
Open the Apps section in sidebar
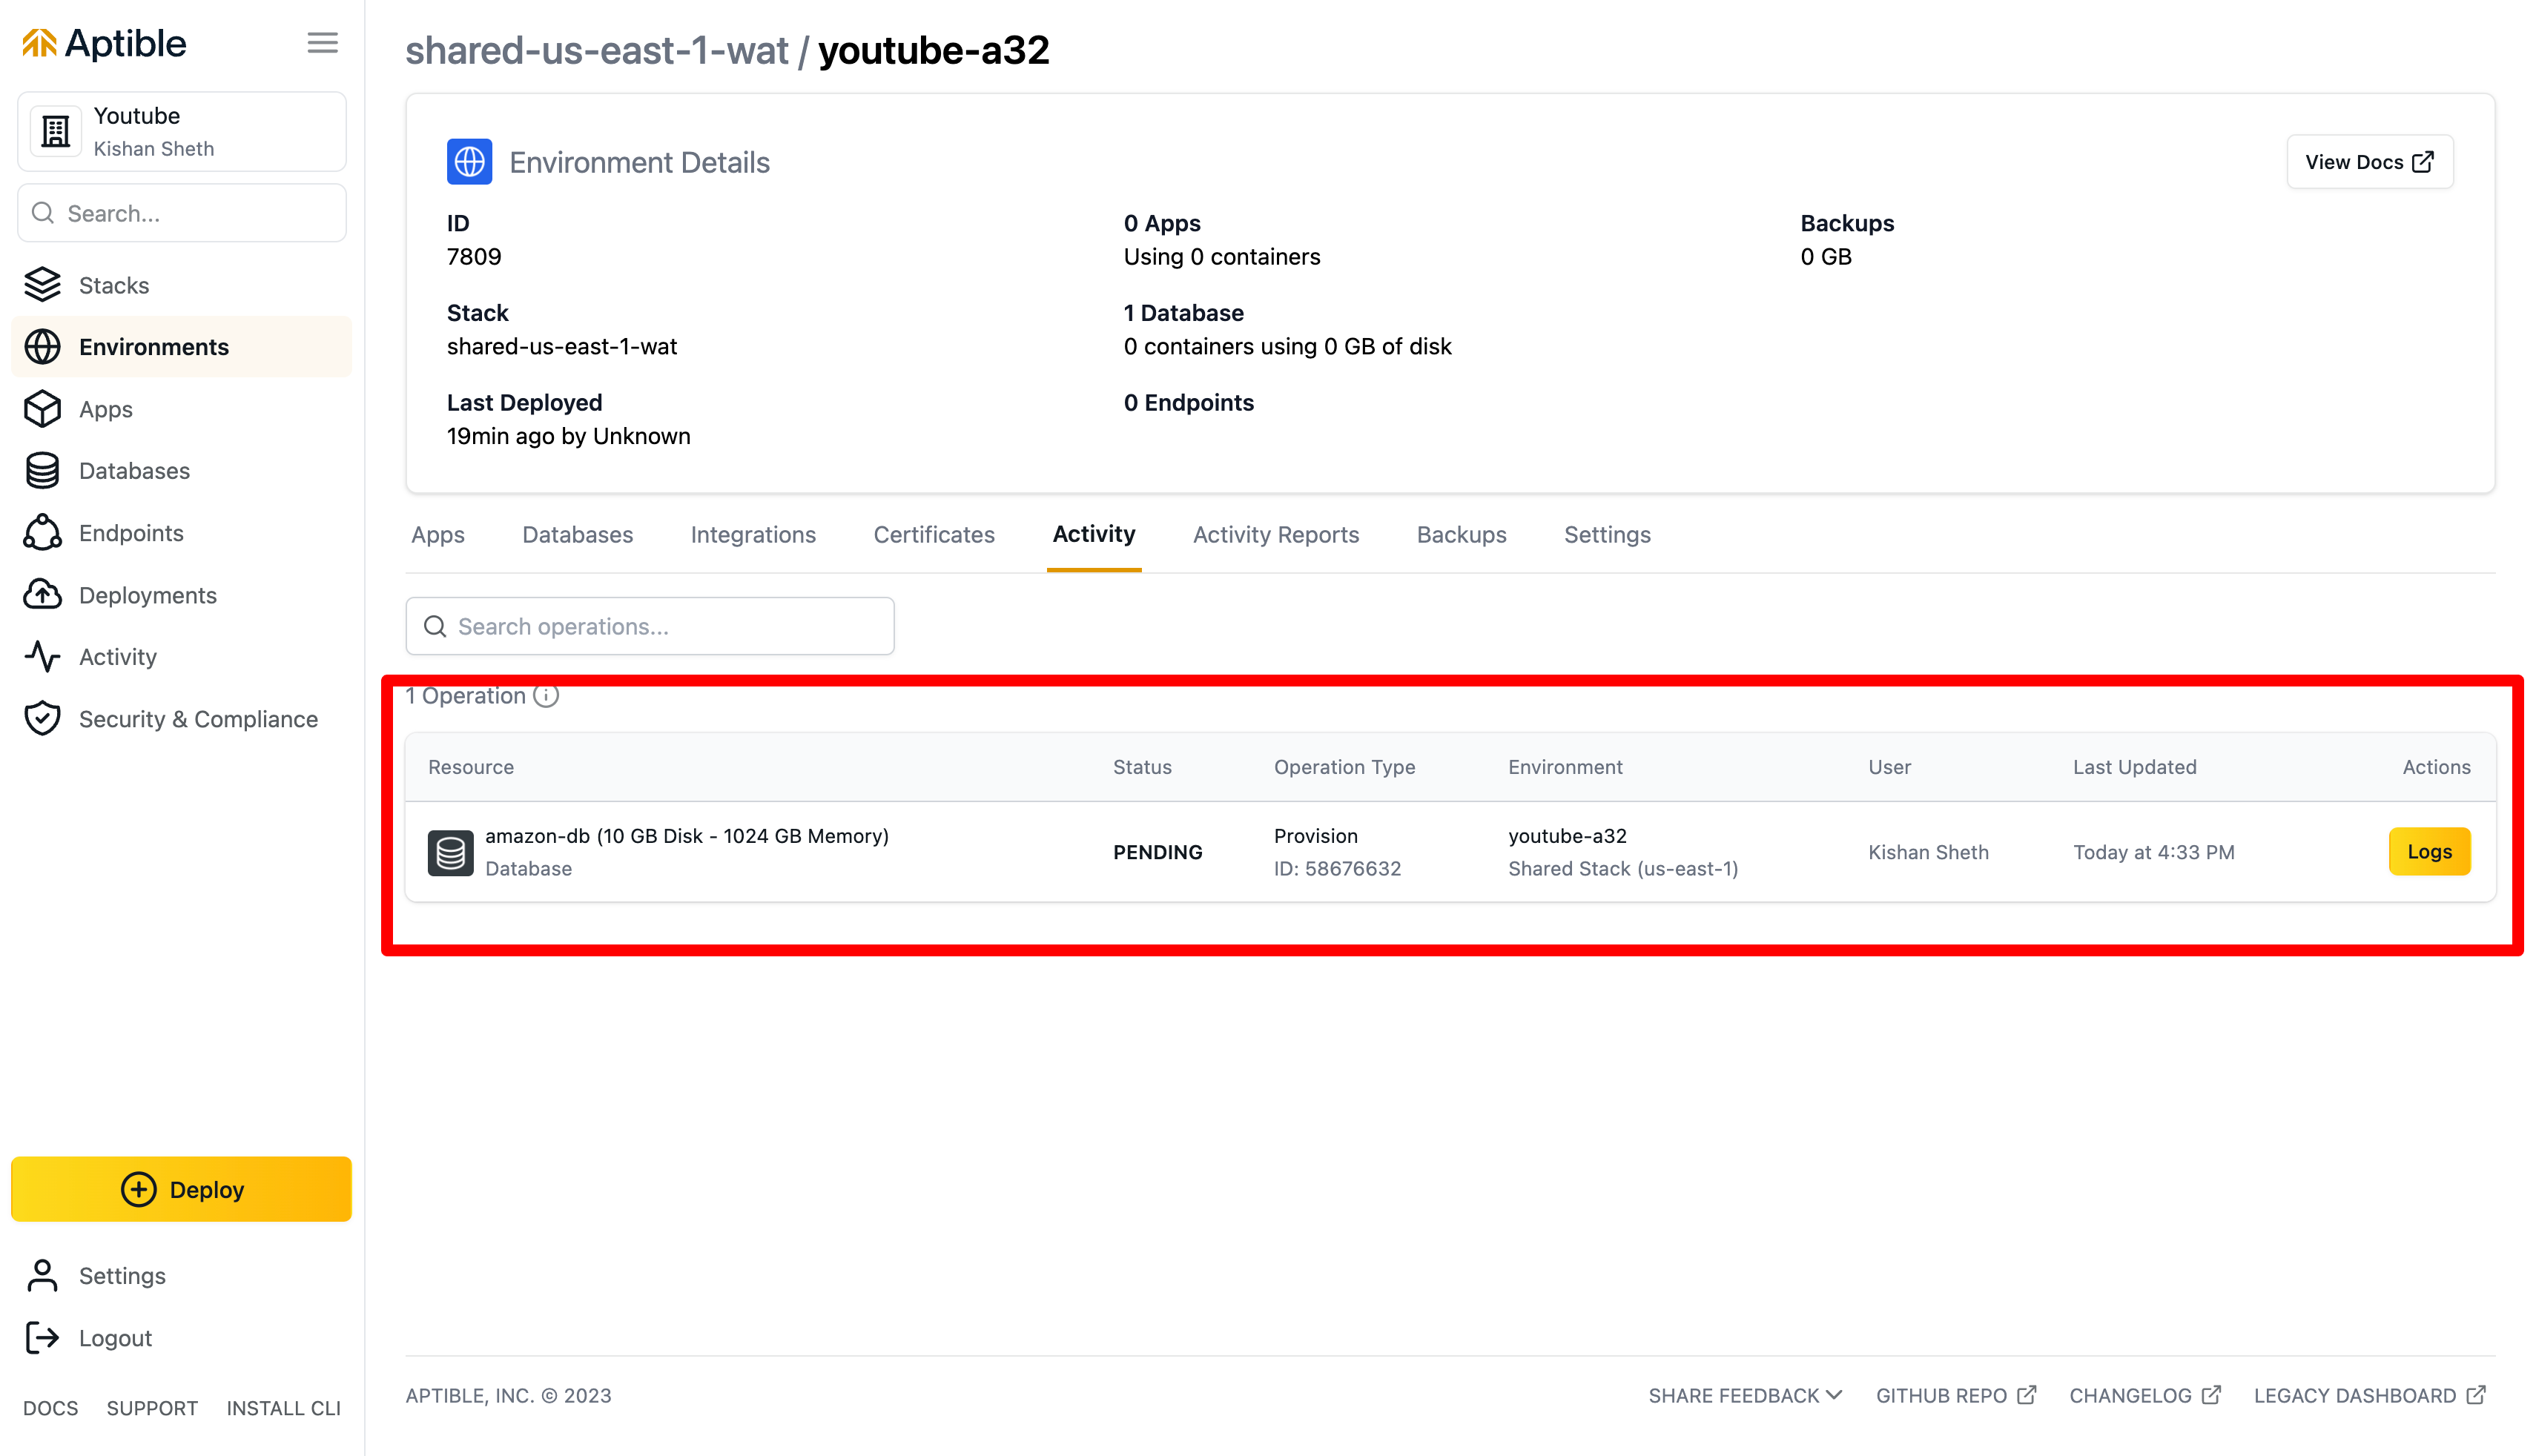point(105,409)
